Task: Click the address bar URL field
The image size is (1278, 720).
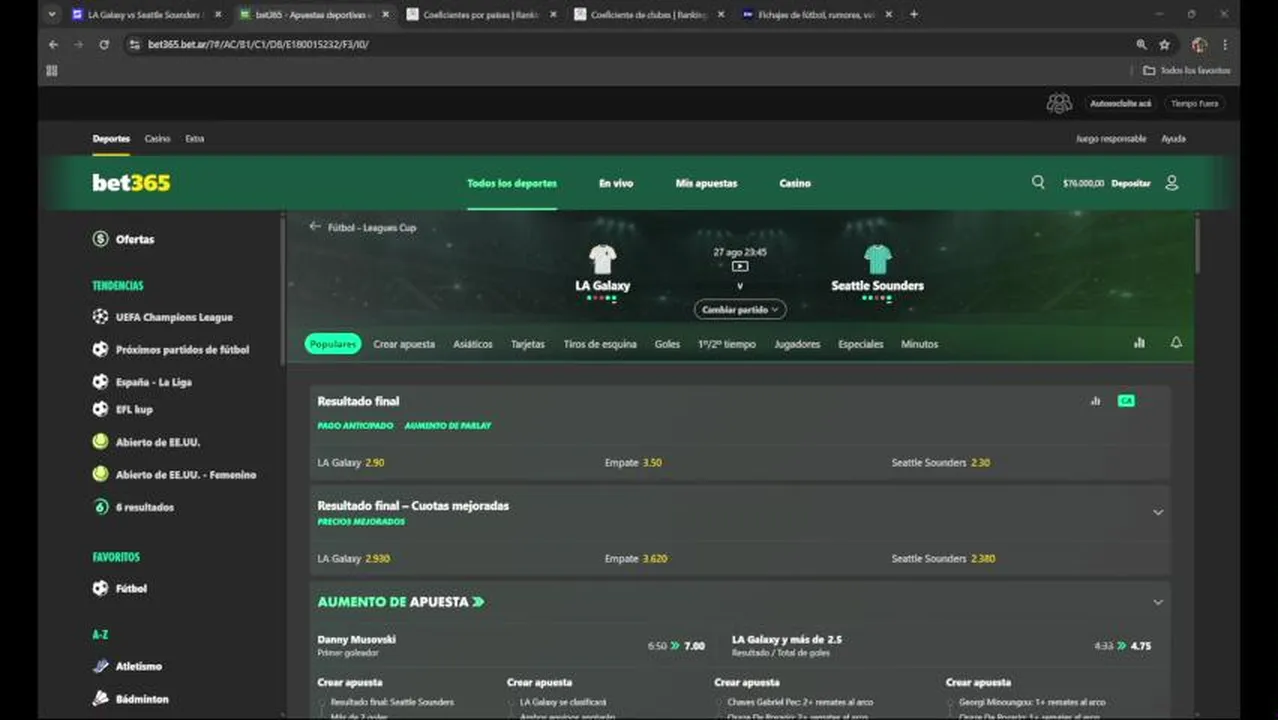Action: point(630,44)
